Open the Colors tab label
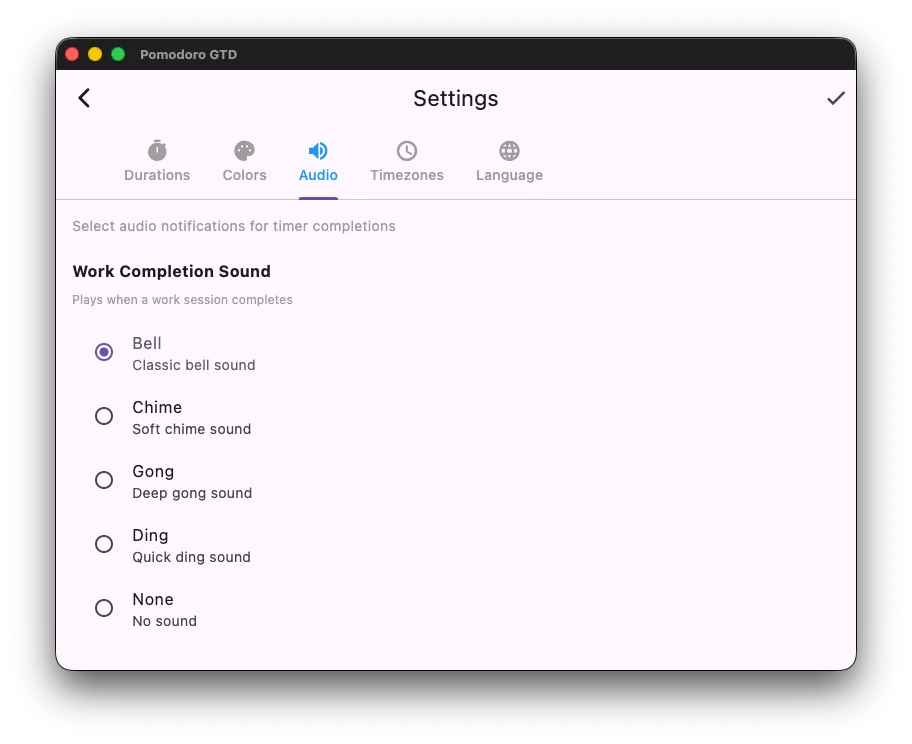 point(244,175)
